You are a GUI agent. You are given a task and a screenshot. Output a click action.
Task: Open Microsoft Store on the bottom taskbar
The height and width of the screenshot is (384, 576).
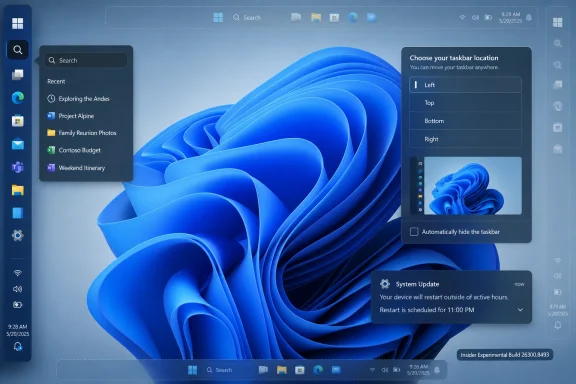point(300,370)
